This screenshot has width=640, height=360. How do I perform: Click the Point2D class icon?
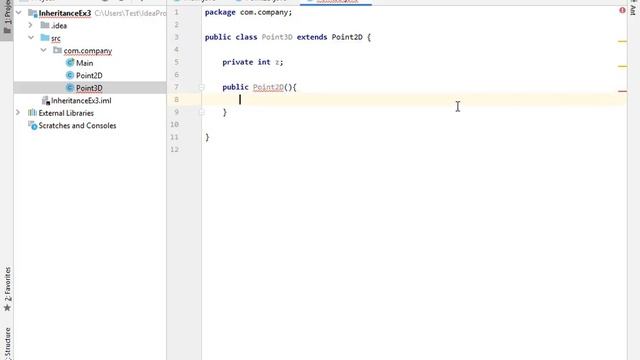(70, 75)
